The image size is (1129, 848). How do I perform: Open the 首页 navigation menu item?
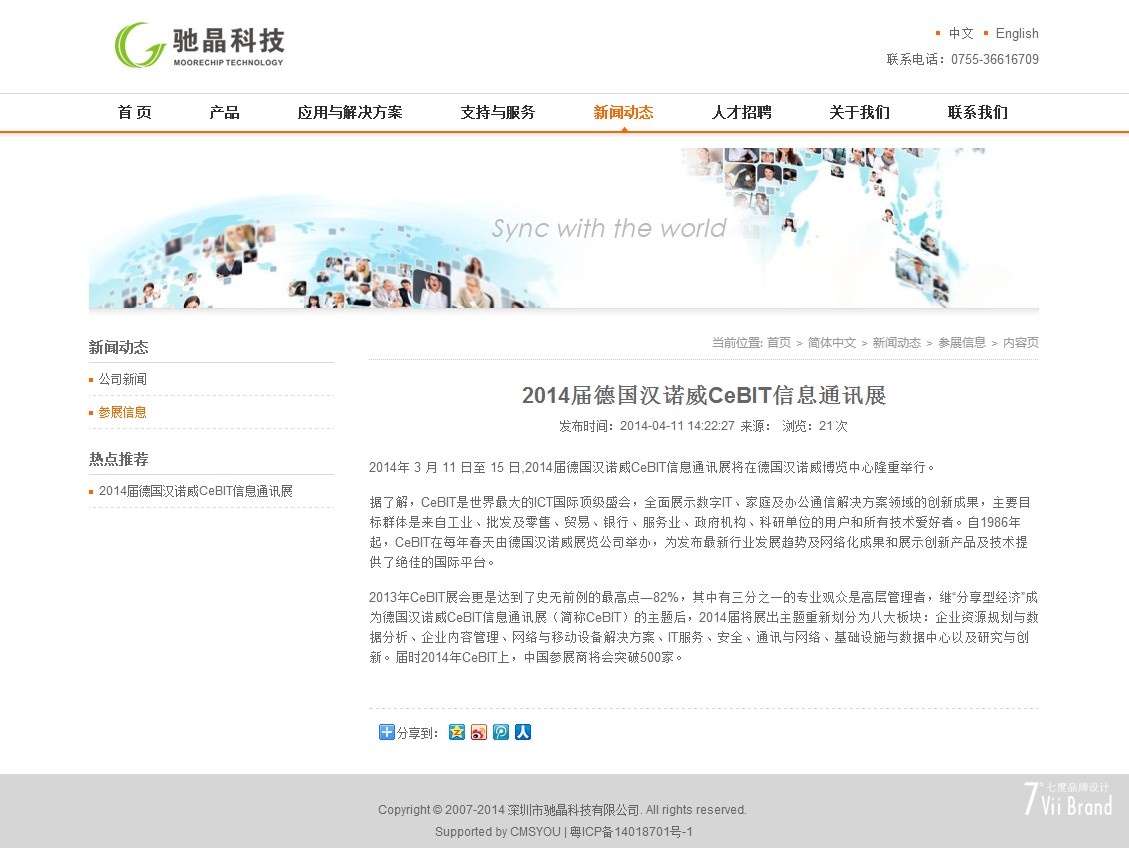(x=135, y=112)
